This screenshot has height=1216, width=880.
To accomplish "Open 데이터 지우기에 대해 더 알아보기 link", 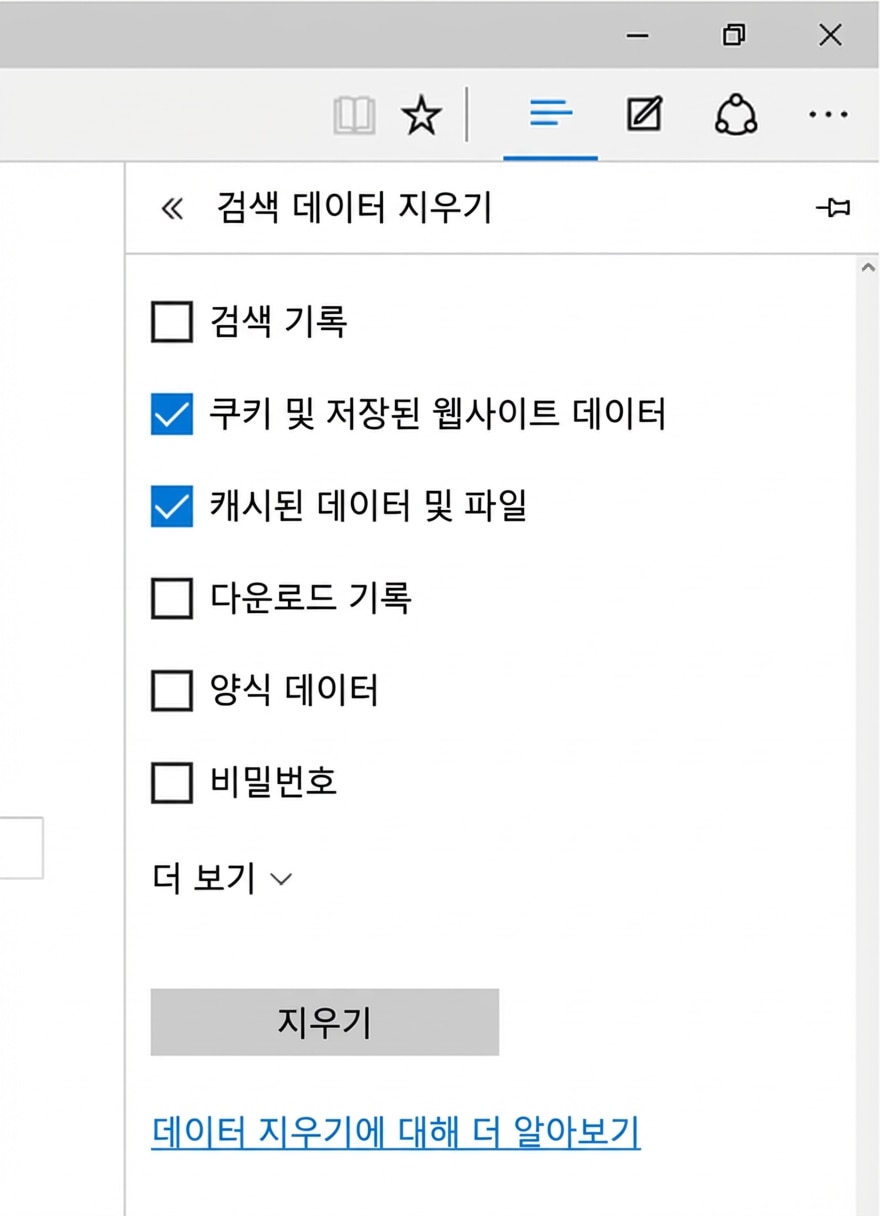I will point(396,1132).
